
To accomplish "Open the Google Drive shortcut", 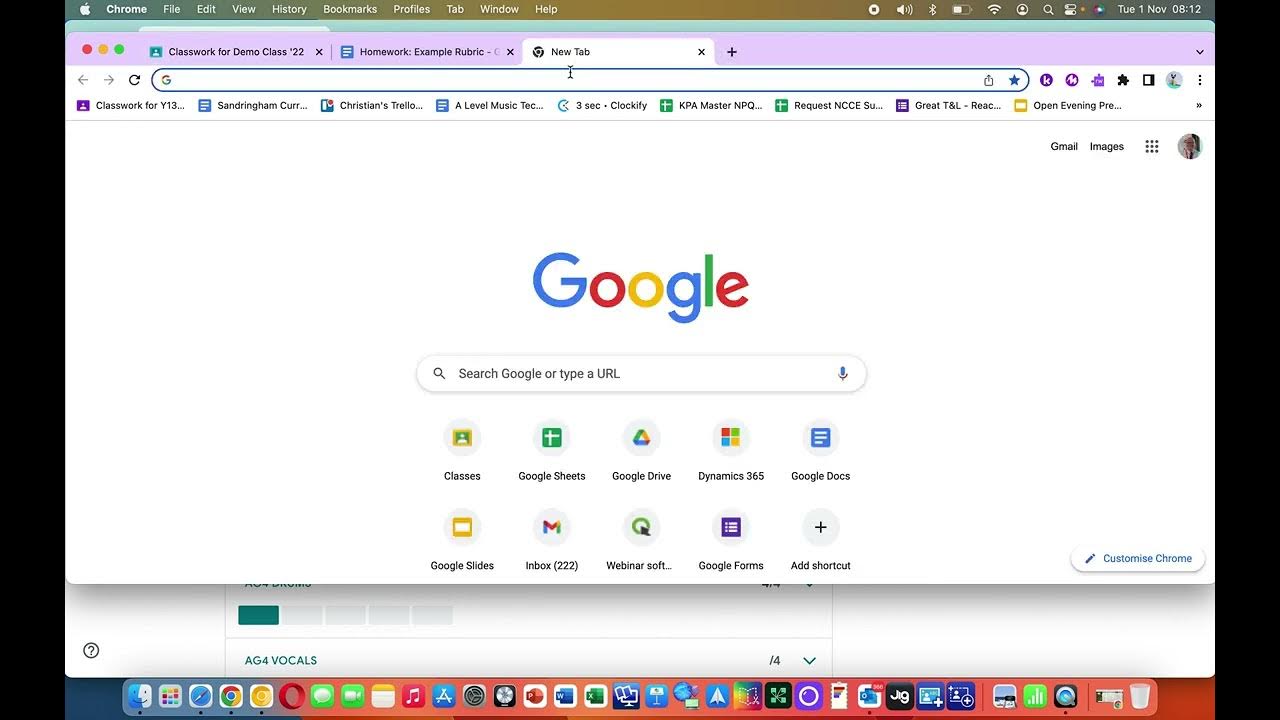I will pyautogui.click(x=641, y=450).
